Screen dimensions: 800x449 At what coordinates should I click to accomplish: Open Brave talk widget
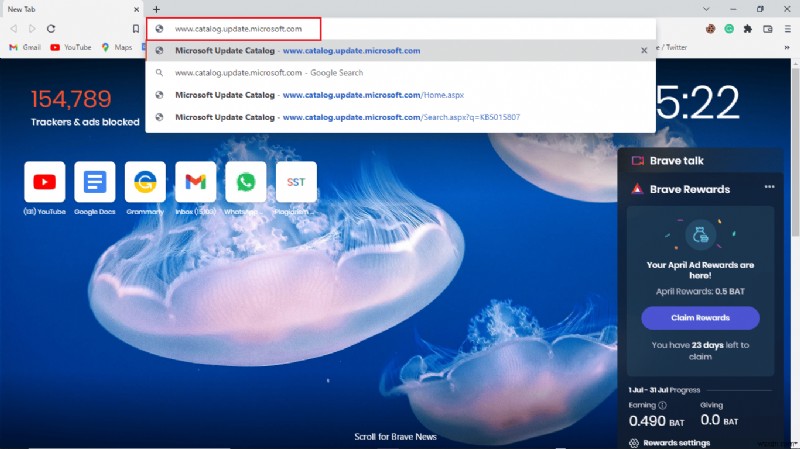pyautogui.click(x=700, y=161)
